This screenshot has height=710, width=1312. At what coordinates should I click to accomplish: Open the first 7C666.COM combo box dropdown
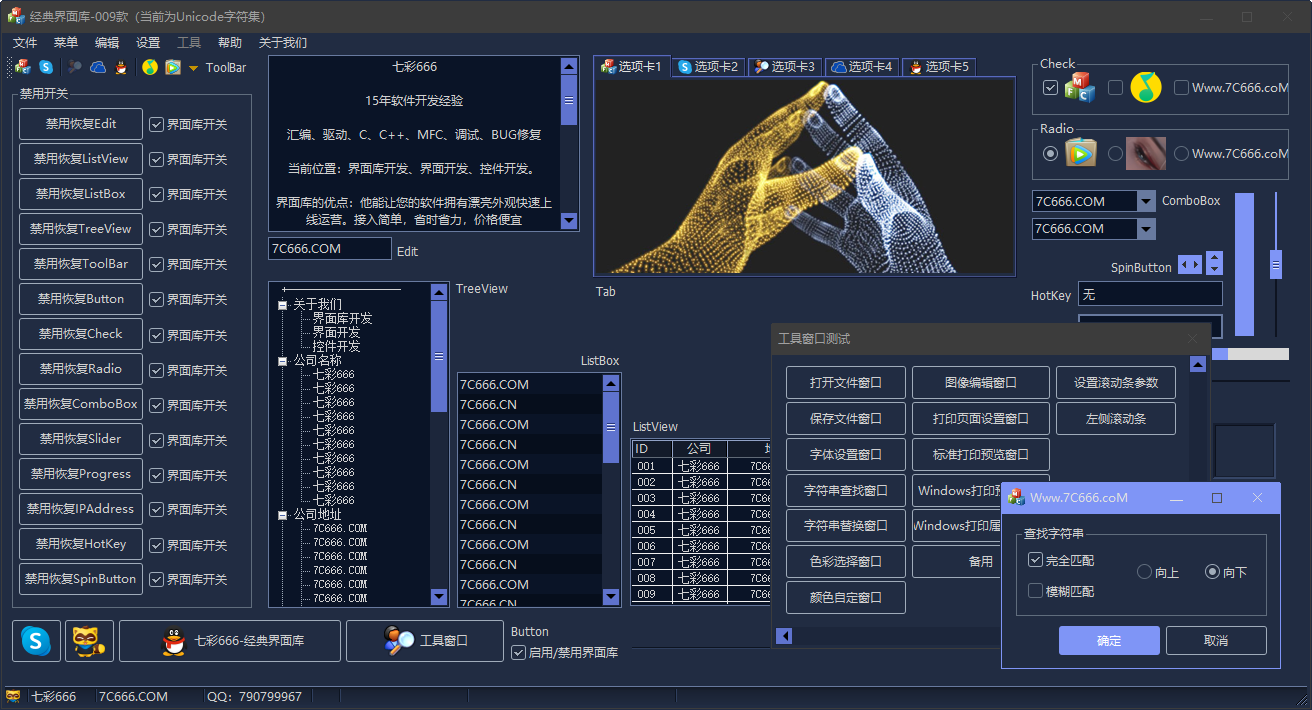(x=1146, y=202)
